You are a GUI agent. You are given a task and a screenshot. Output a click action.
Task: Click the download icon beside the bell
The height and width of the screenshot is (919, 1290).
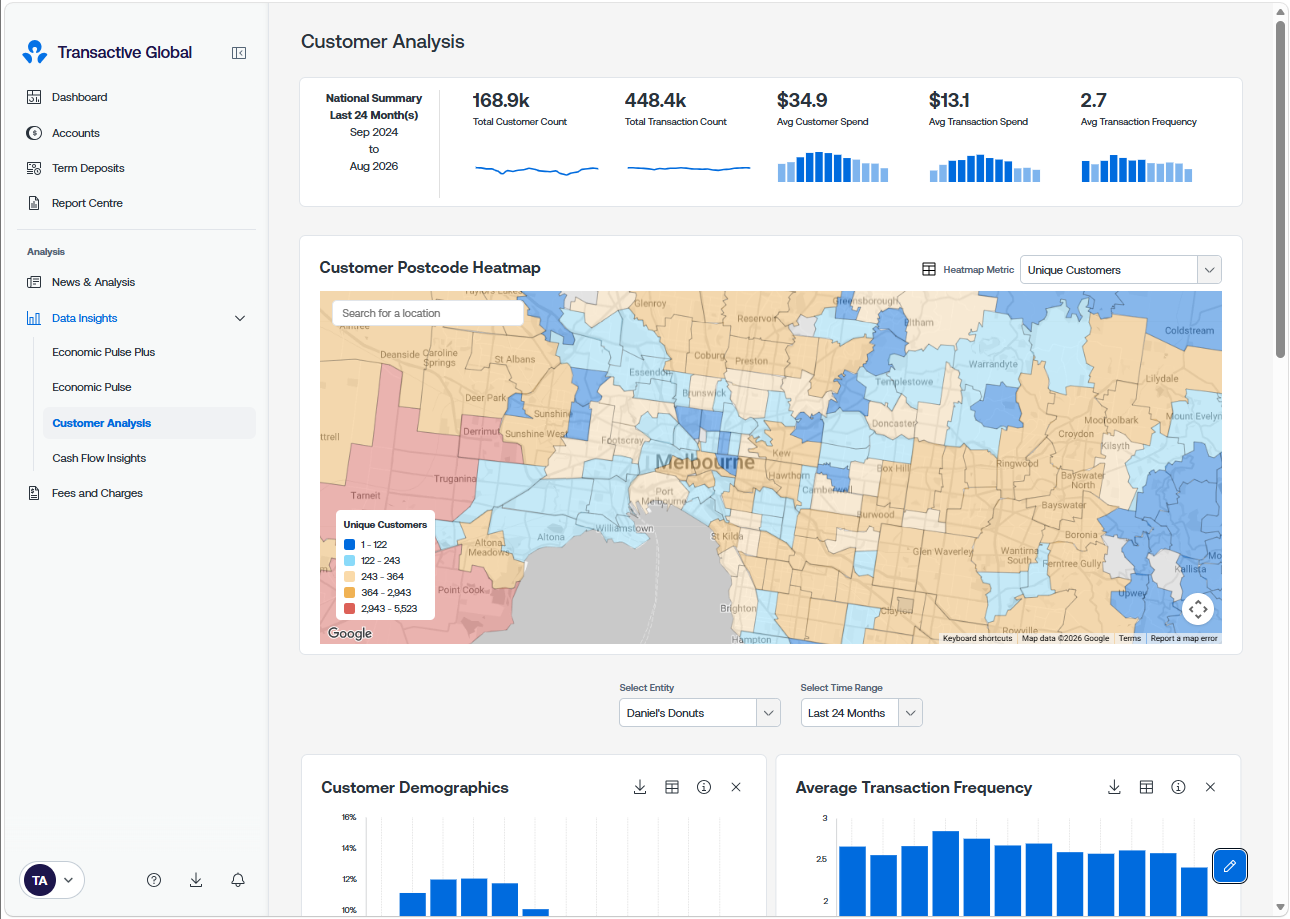pos(196,880)
